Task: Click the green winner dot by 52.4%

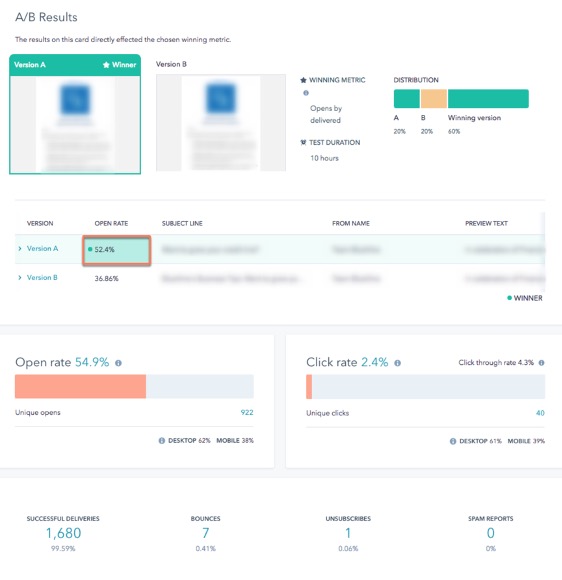Action: pyautogui.click(x=90, y=249)
